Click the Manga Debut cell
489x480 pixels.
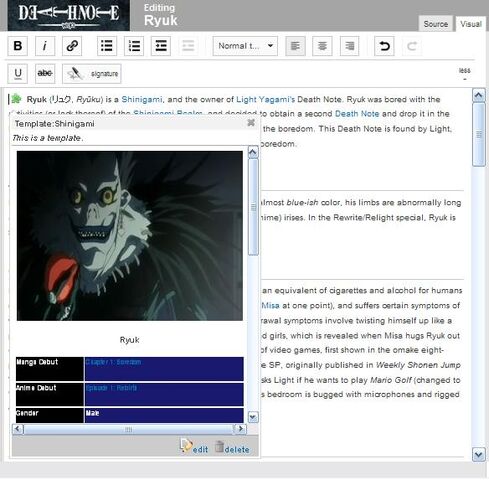pos(50,369)
